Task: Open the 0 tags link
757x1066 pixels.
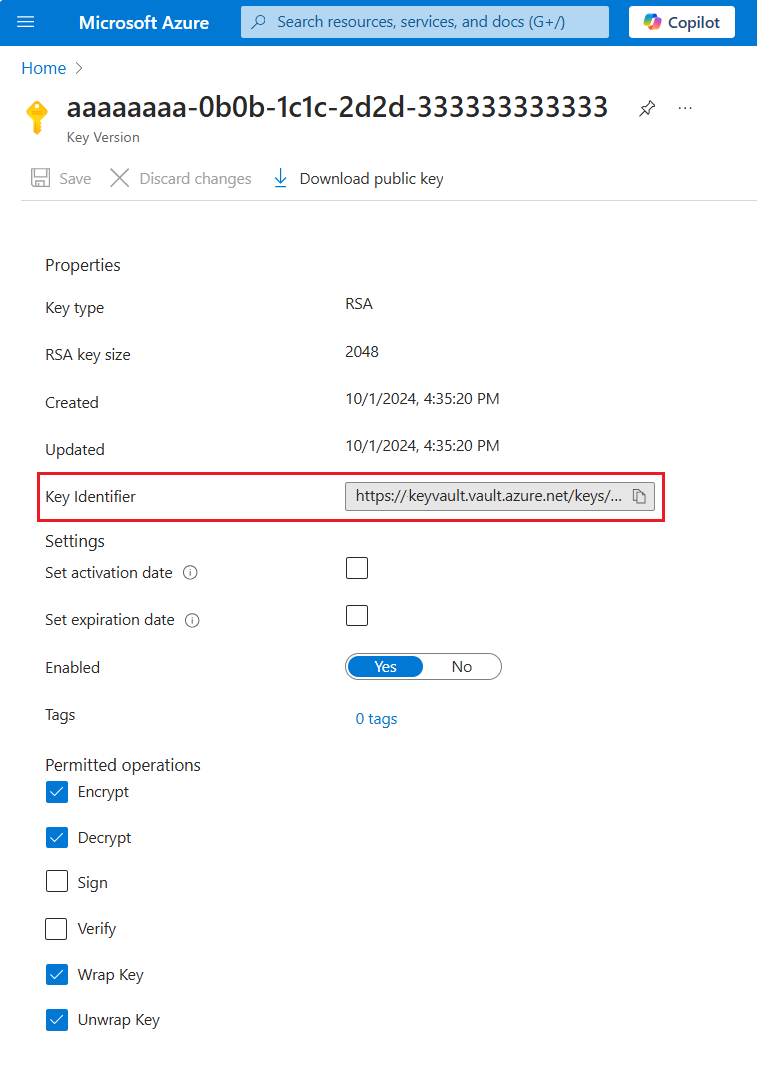Action: pyautogui.click(x=376, y=718)
